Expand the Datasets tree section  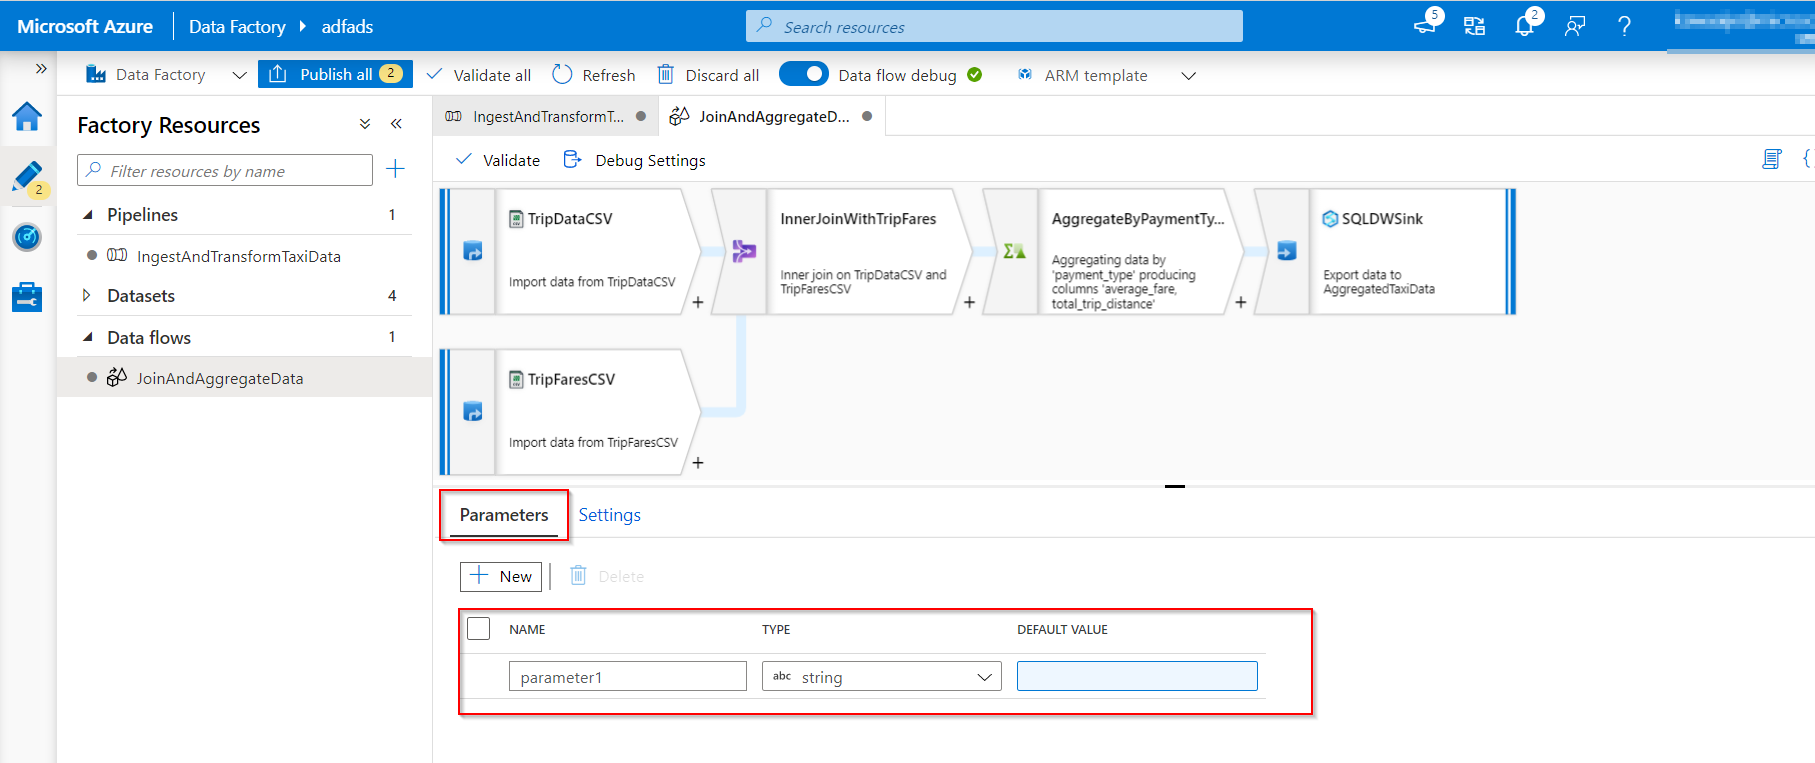pos(87,296)
